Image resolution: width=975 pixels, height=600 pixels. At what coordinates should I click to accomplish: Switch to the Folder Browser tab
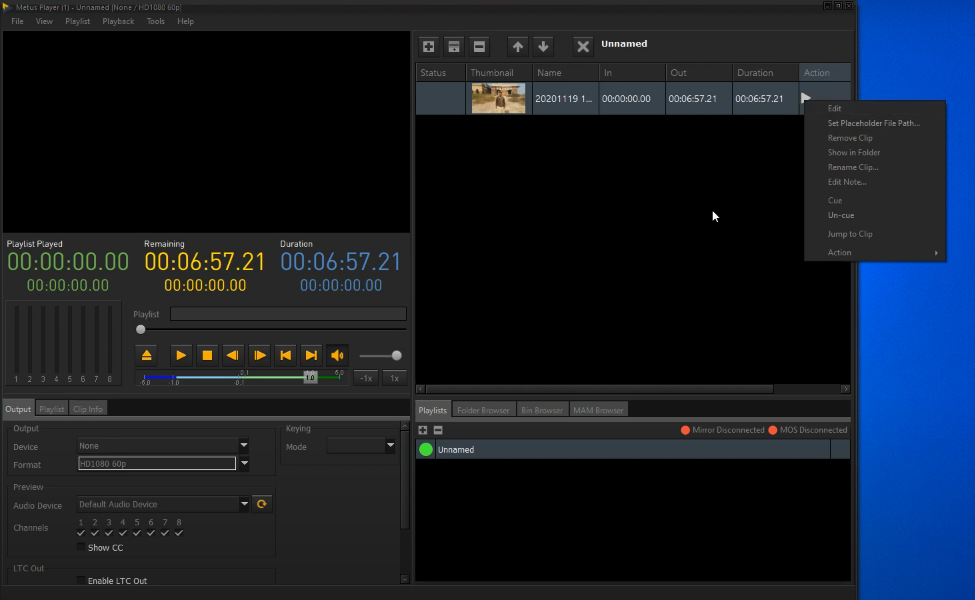[x=483, y=410]
